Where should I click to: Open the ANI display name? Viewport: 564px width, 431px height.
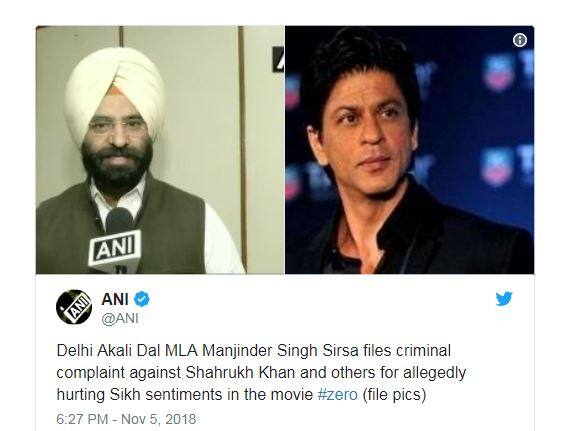115,299
